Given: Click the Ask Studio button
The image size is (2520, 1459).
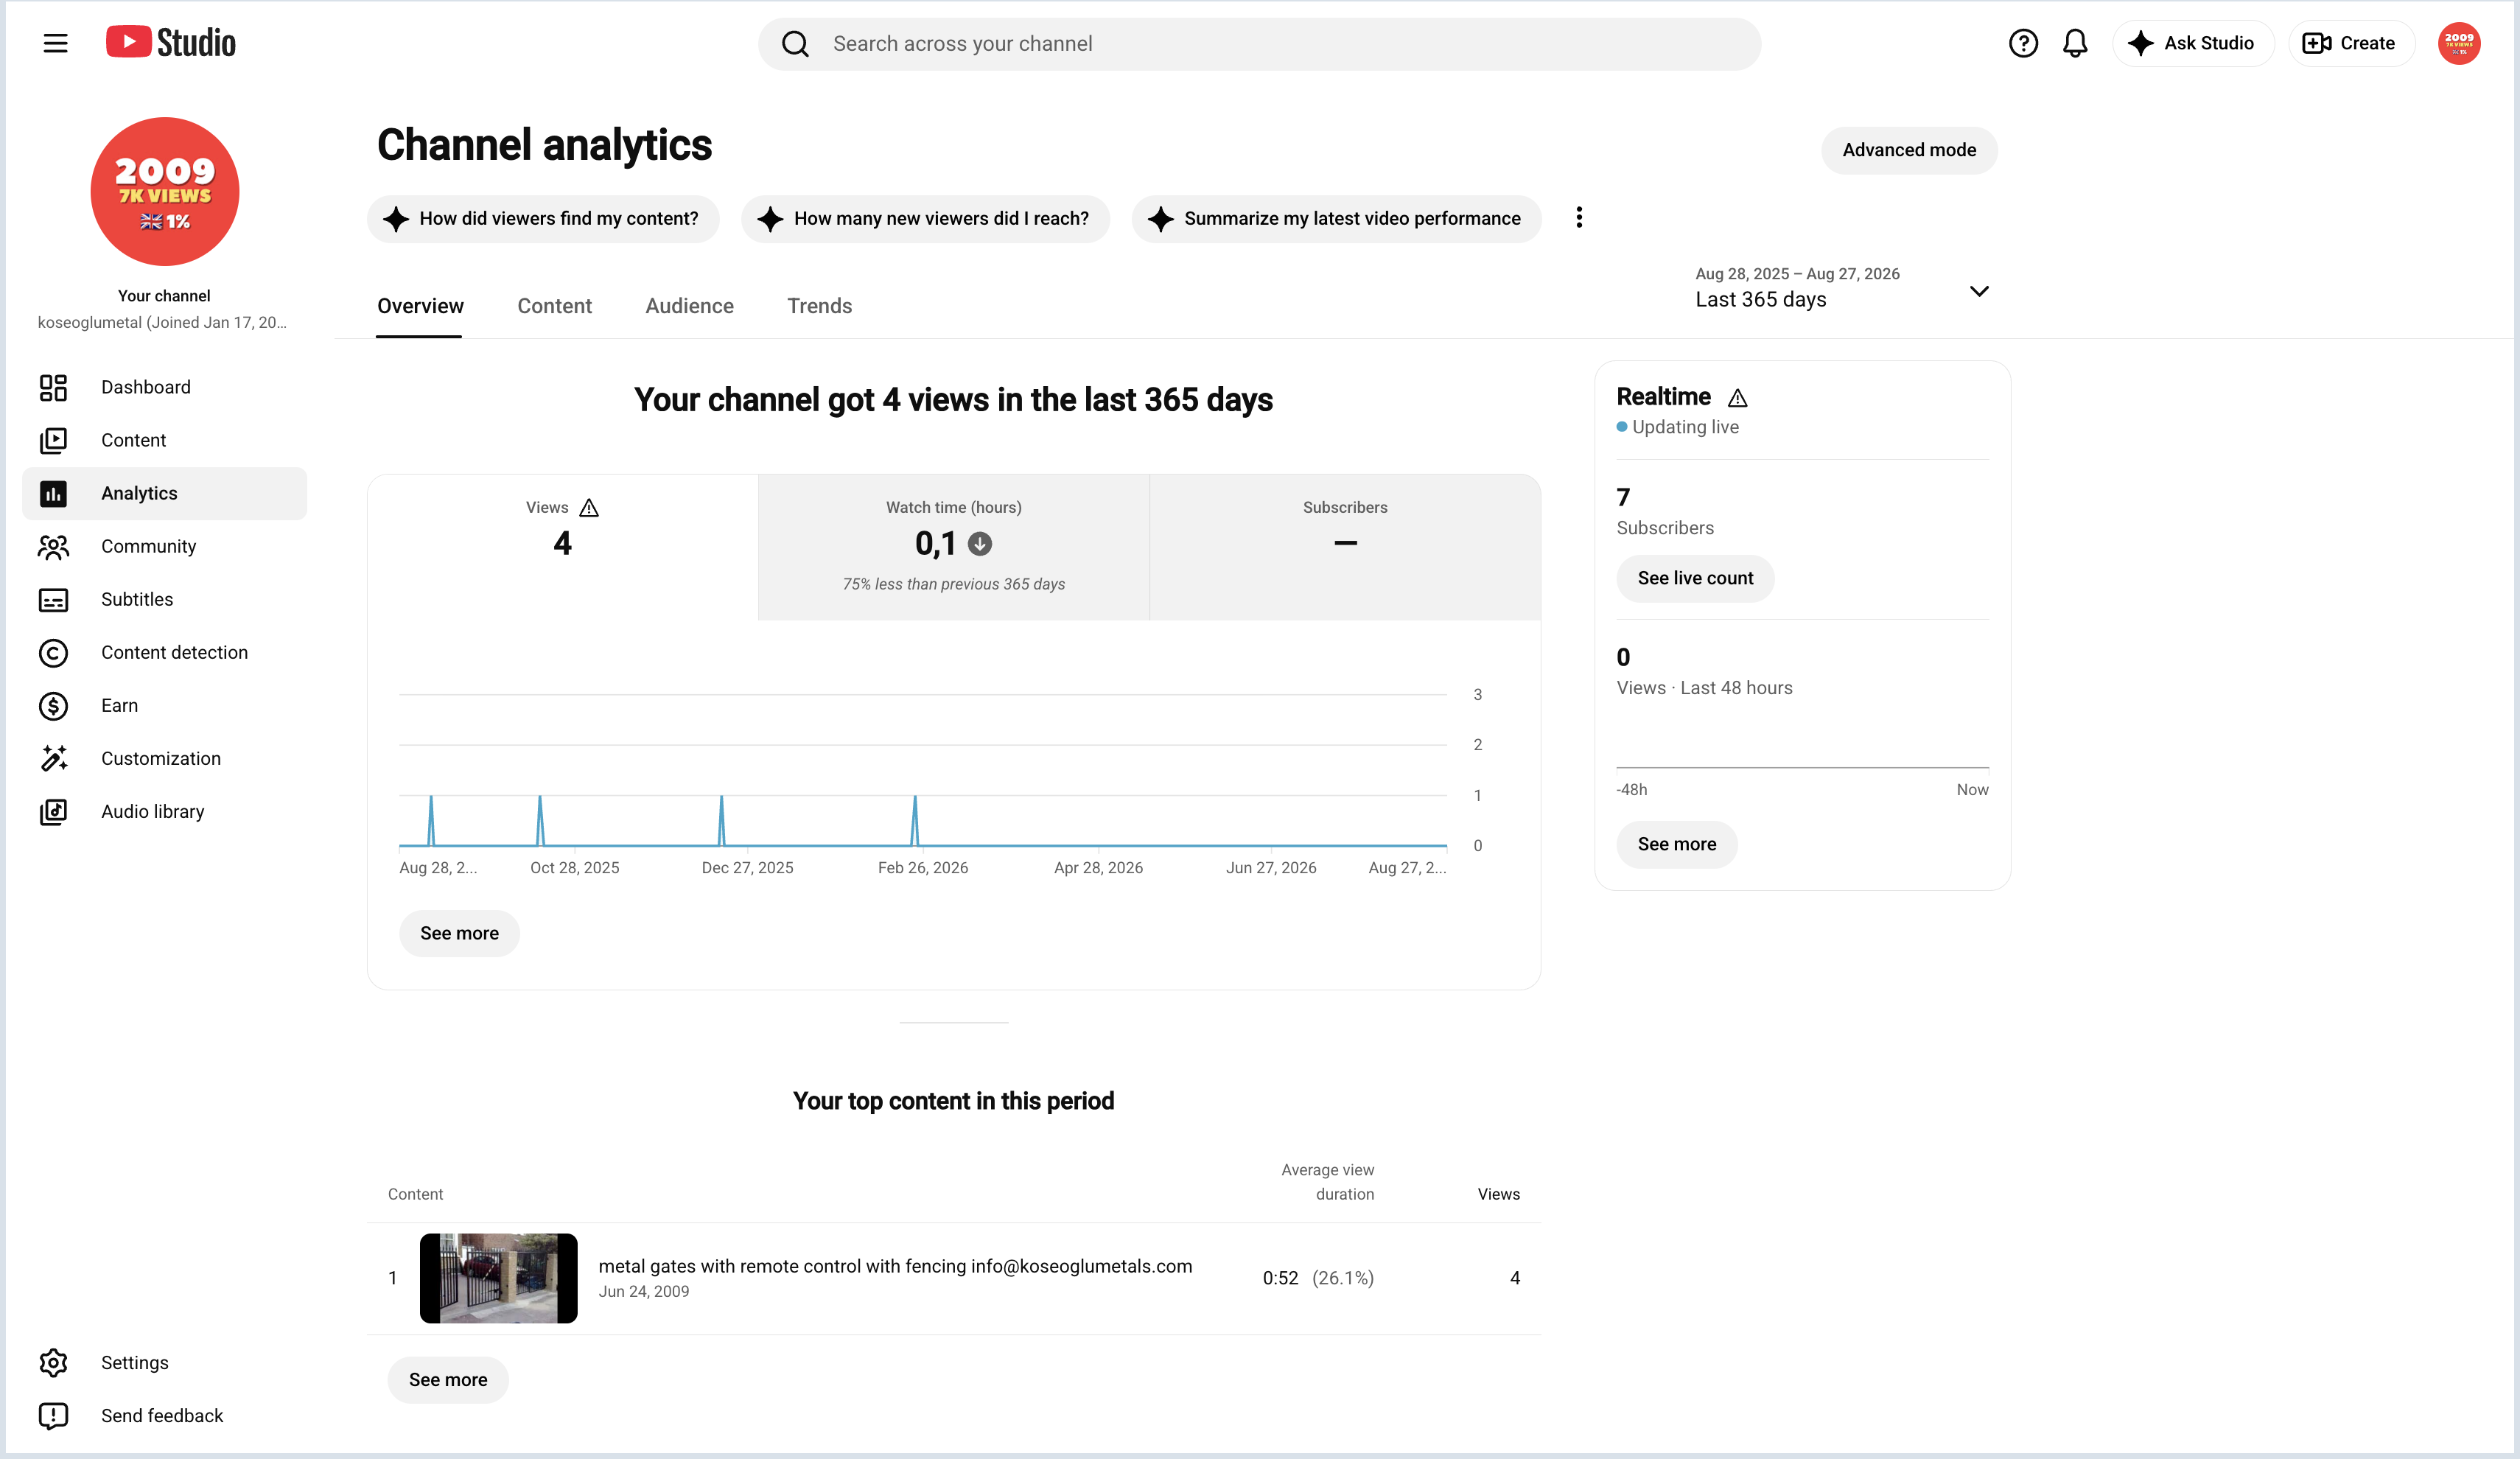Looking at the screenshot, I should point(2193,43).
